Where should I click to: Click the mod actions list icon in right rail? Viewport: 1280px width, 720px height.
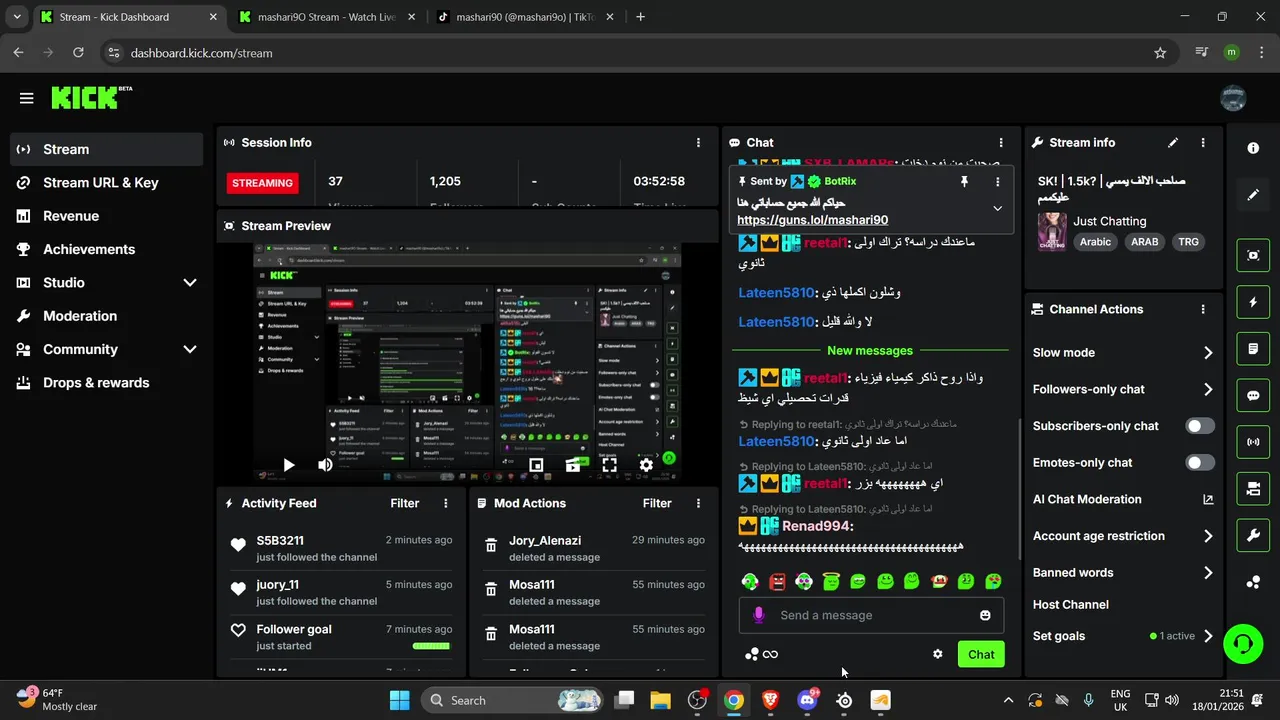(1253, 349)
